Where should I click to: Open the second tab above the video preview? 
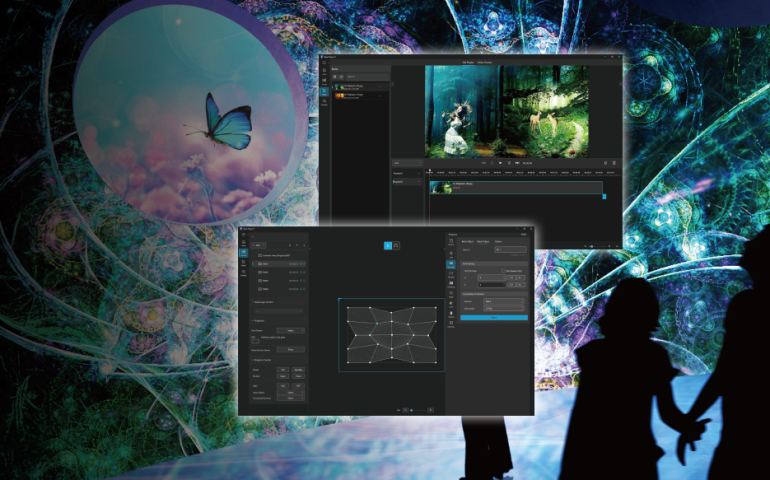coord(485,62)
